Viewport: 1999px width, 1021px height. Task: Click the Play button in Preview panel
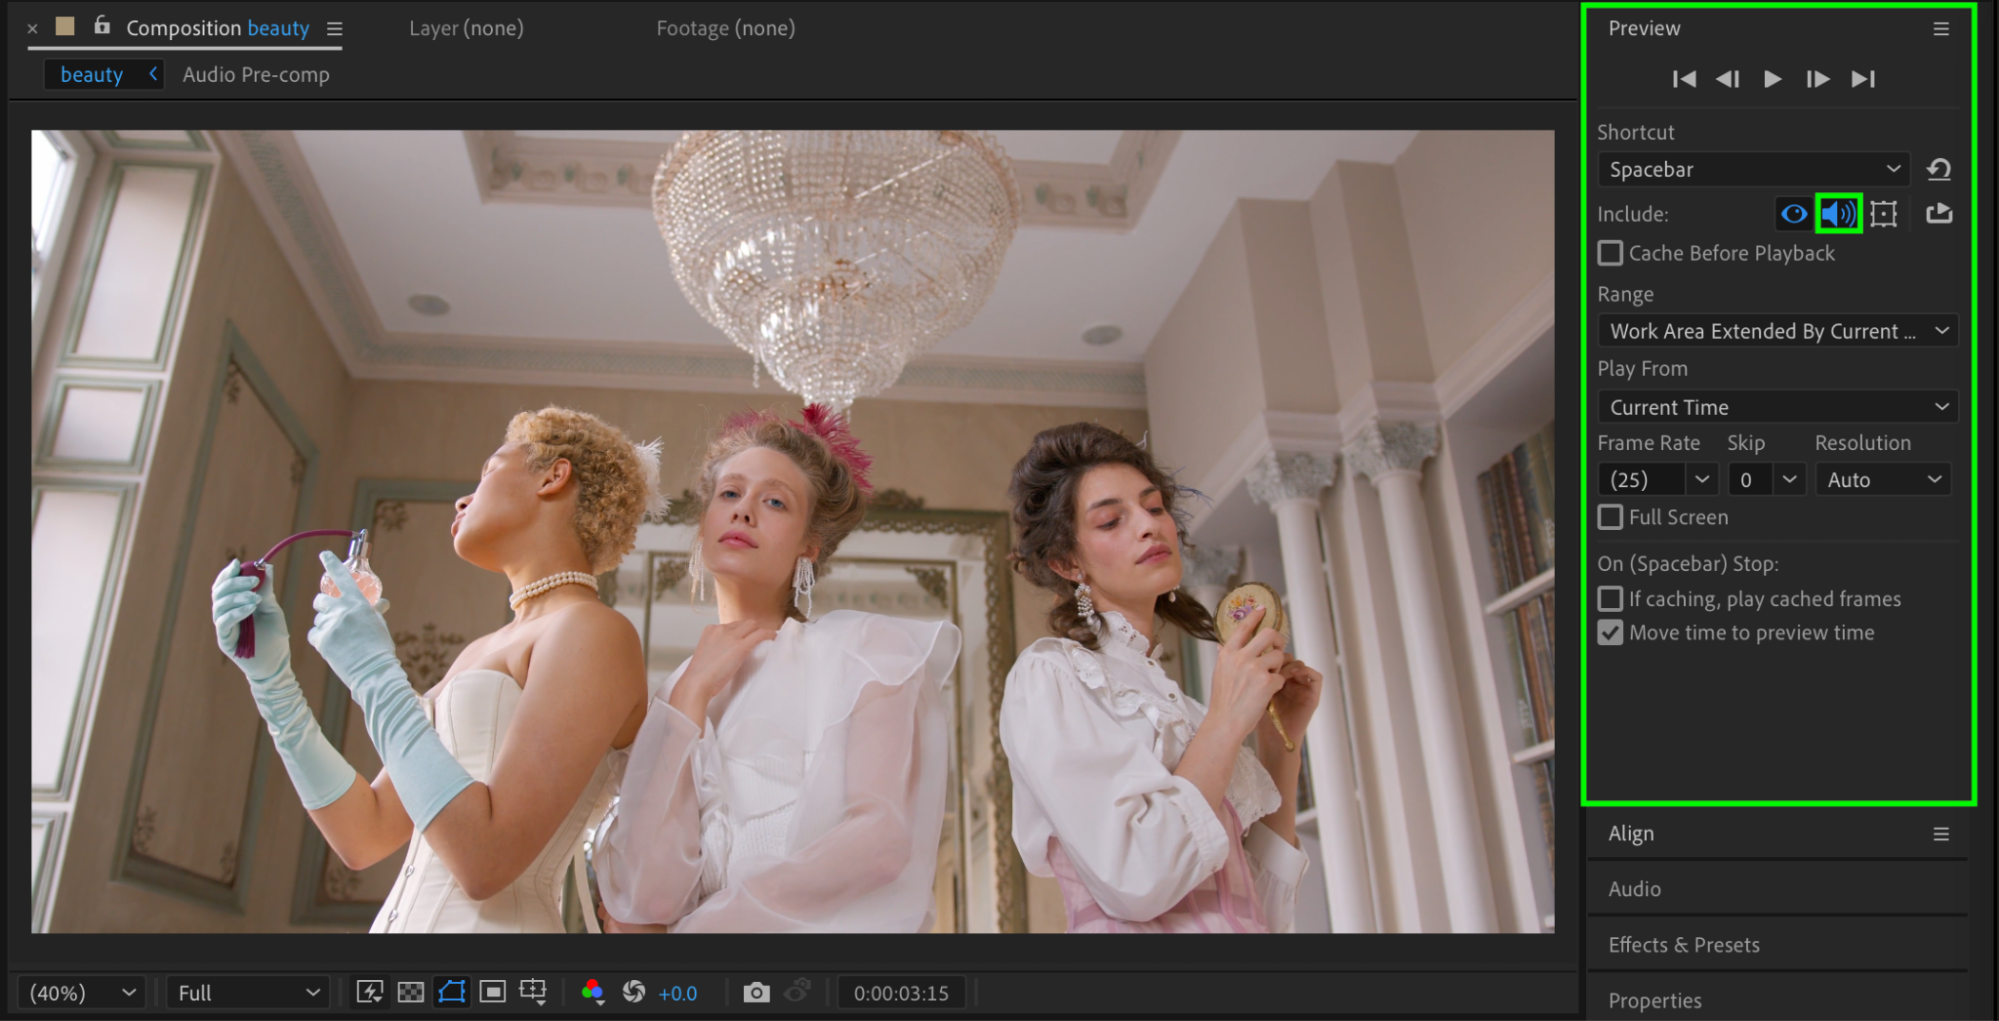[x=1772, y=79]
